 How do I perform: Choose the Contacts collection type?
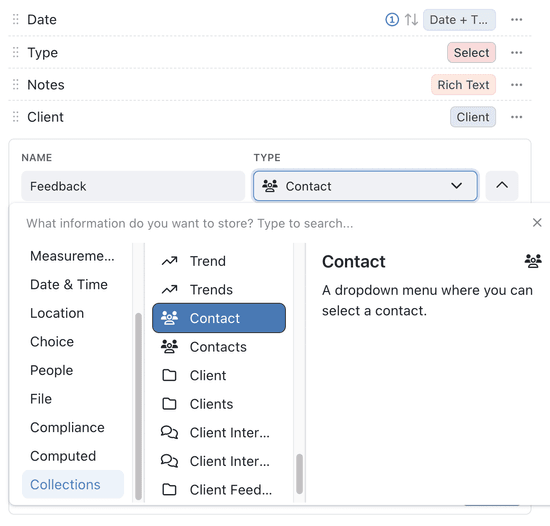(x=219, y=347)
